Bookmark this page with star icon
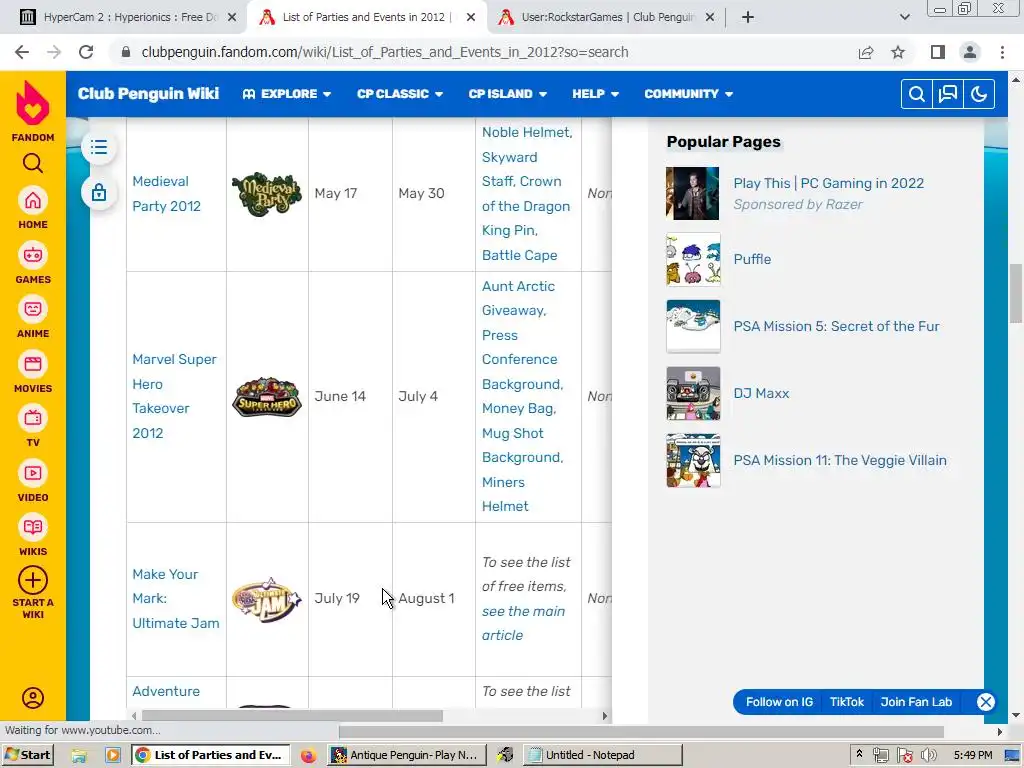The image size is (1024, 768). point(898,52)
